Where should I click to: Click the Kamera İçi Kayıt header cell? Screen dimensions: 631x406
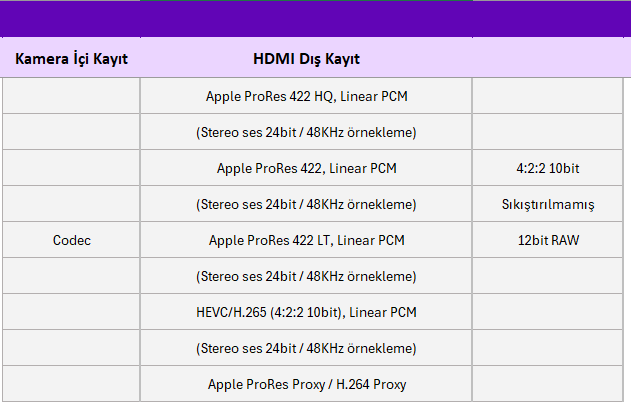(71, 59)
